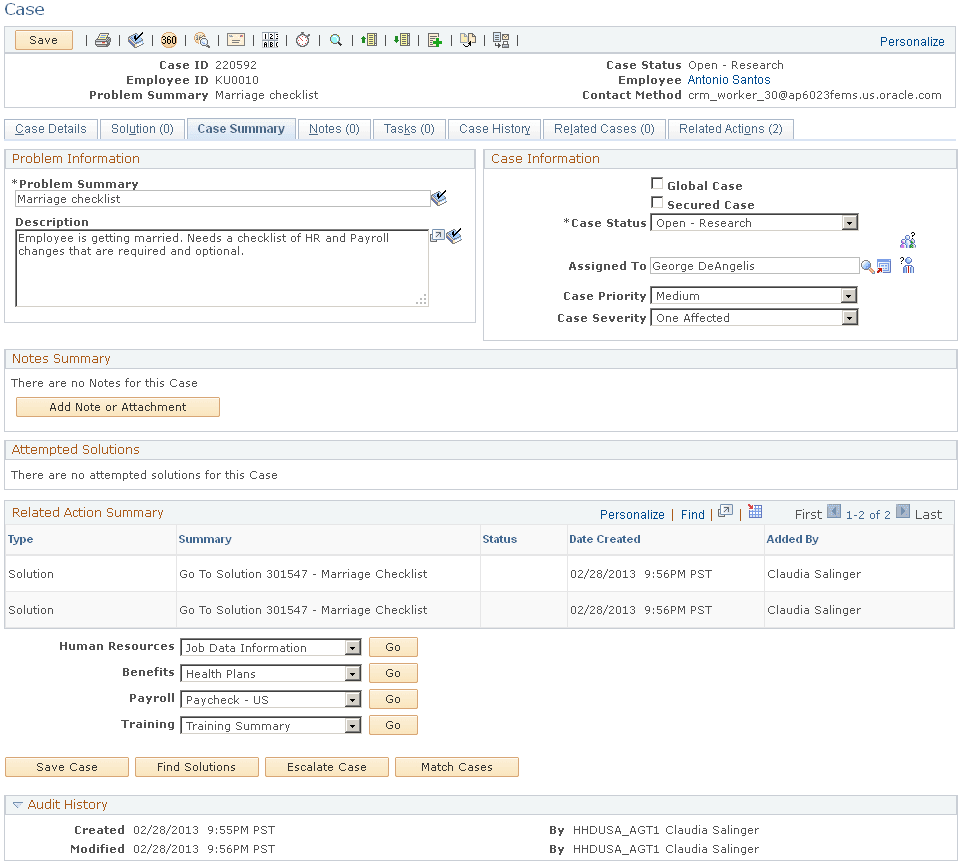962x865 pixels.
Task: Open the email notification icon in the toolbar
Action: click(236, 40)
